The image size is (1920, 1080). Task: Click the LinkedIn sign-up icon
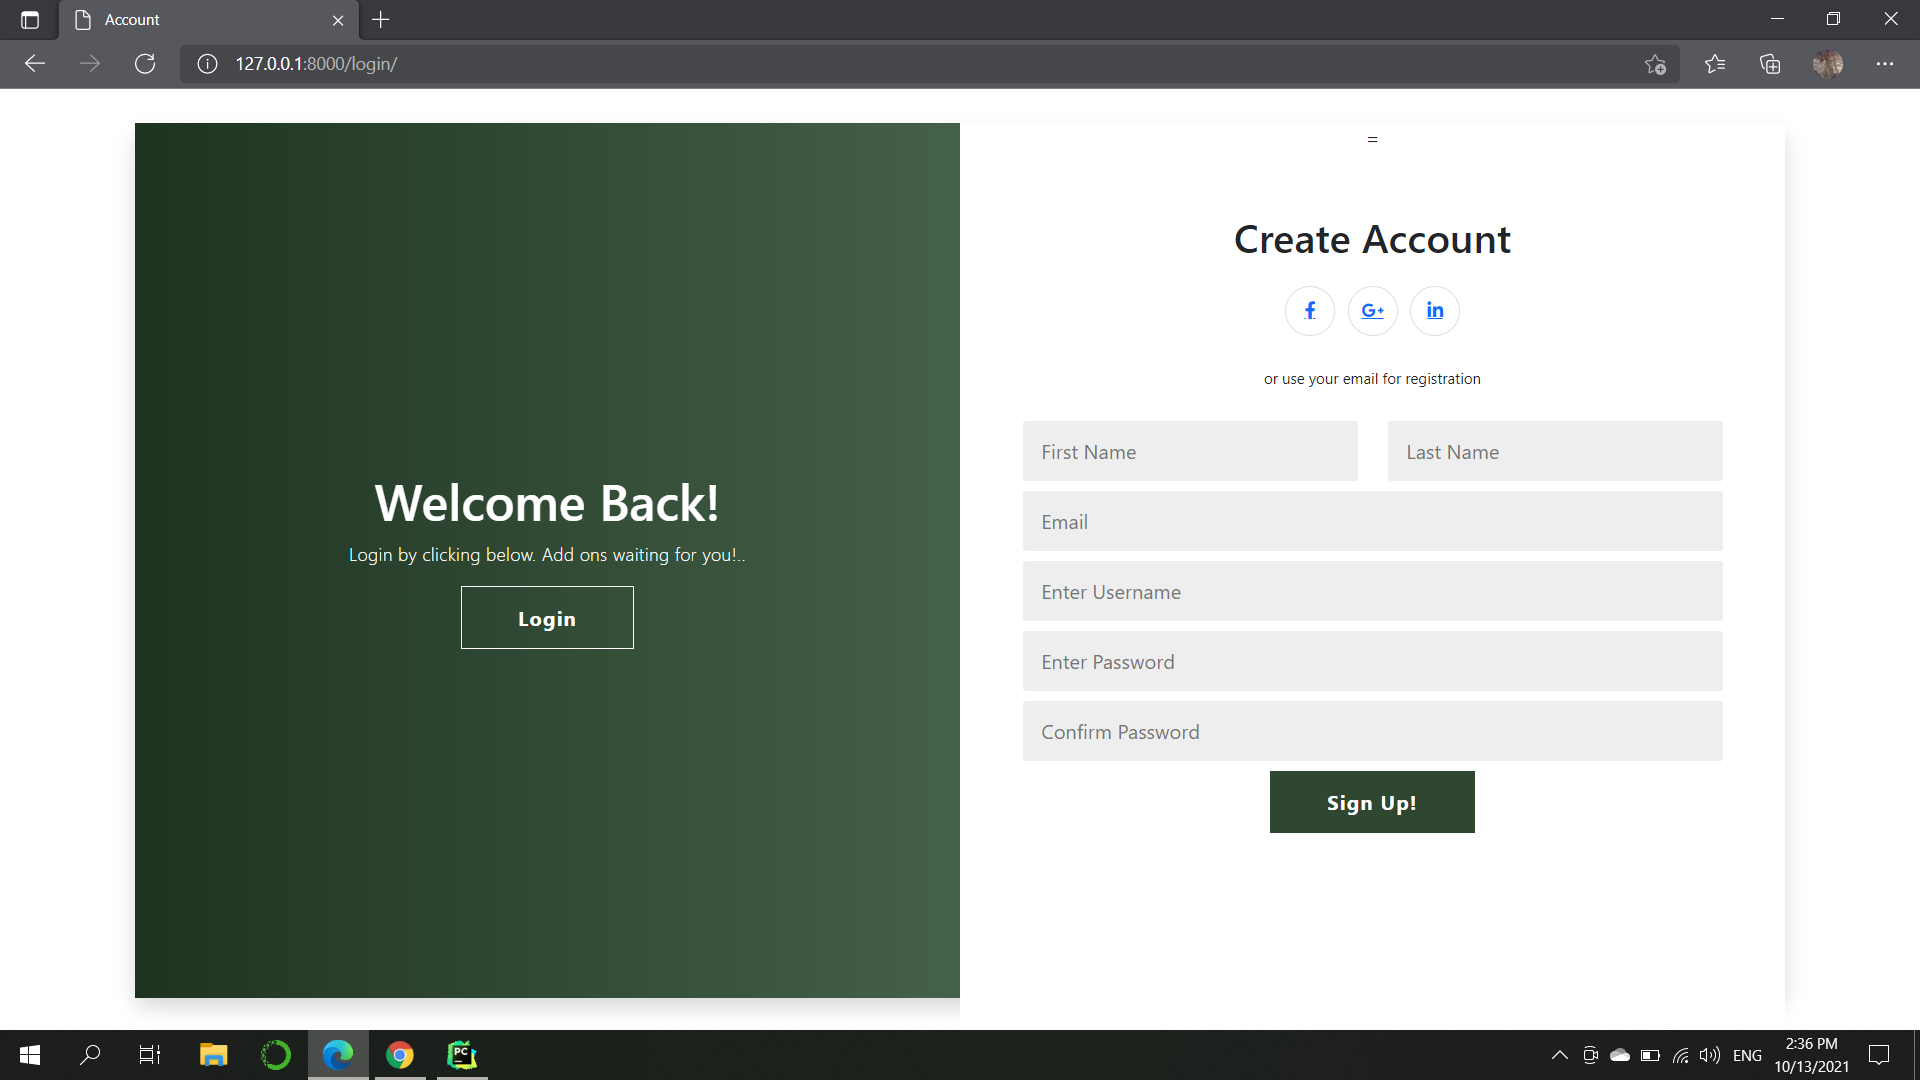pyautogui.click(x=1434, y=311)
